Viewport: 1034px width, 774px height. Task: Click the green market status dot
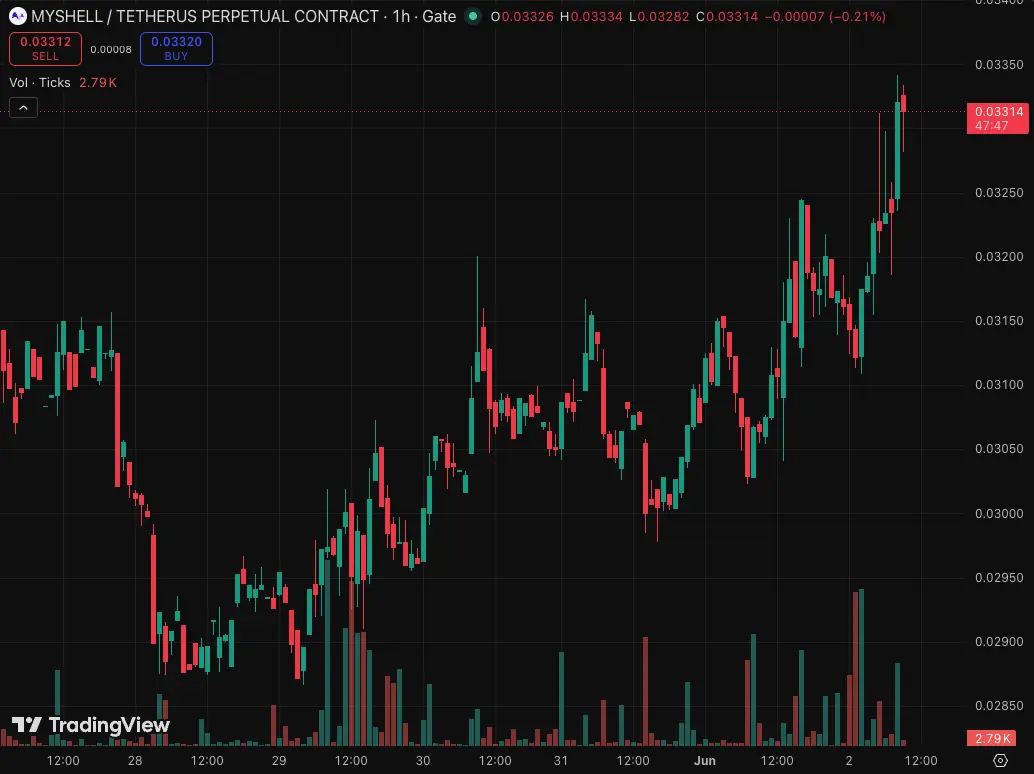point(473,16)
